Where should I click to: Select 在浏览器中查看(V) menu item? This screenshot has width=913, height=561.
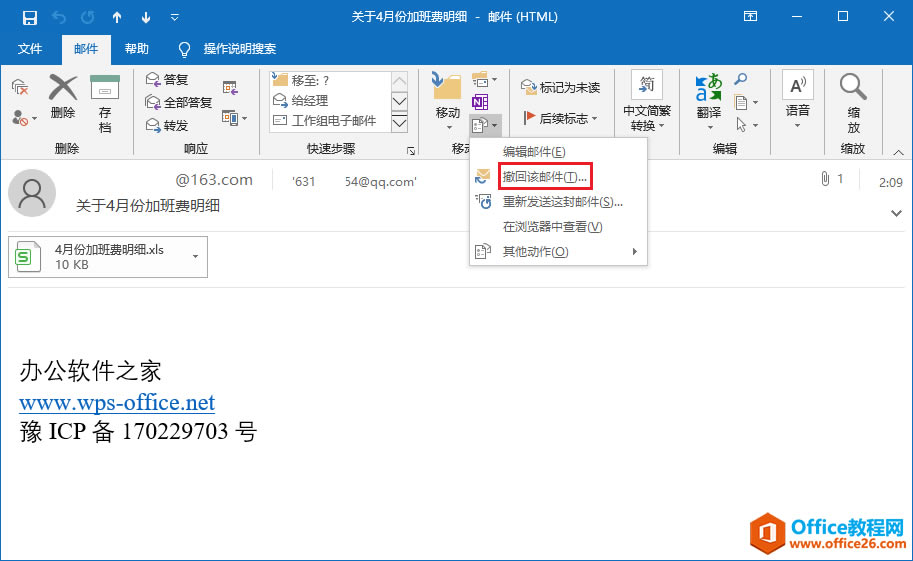point(558,227)
